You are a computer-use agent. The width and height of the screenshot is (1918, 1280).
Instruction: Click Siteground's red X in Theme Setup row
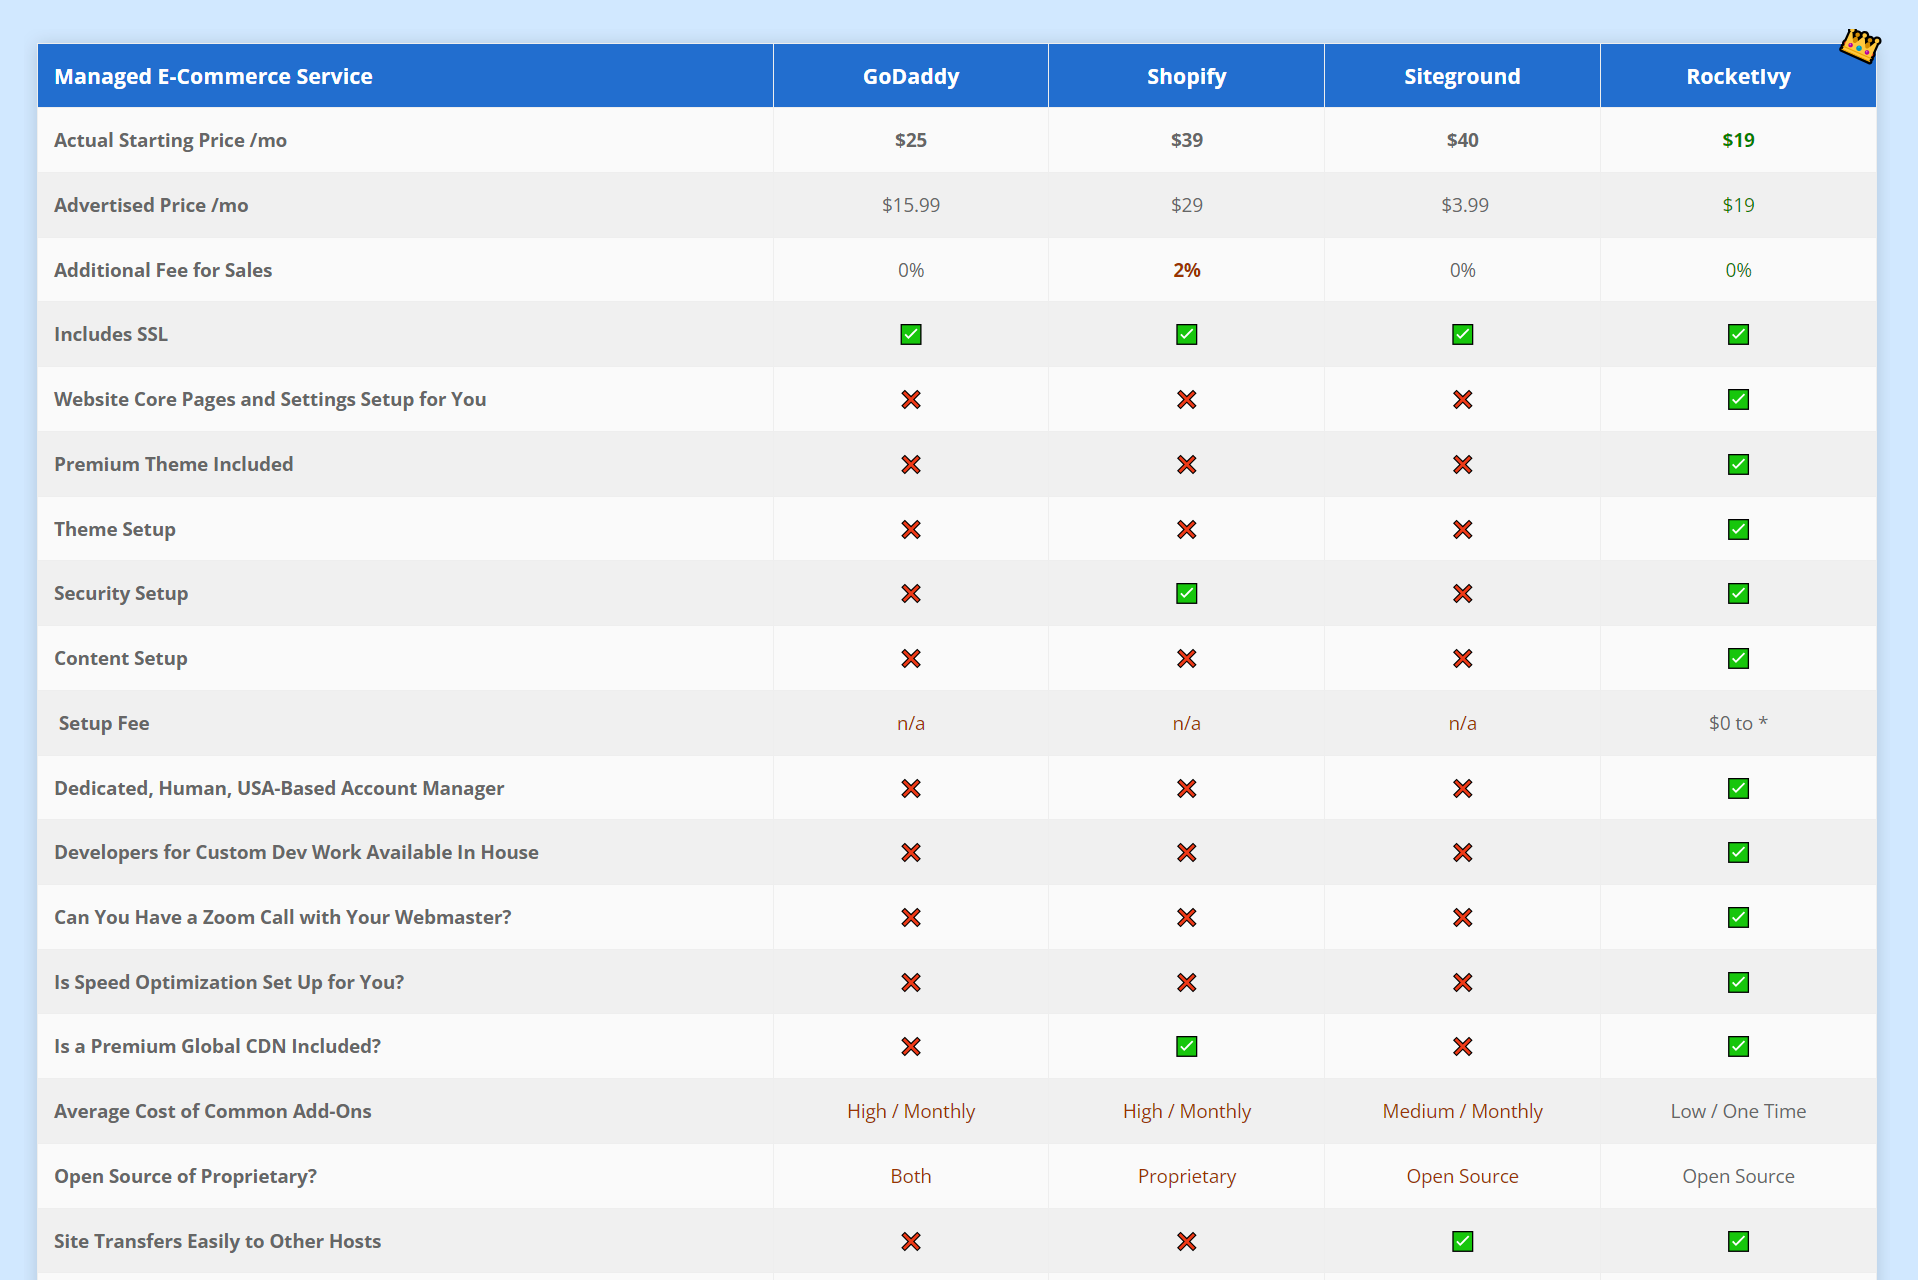pos(1463,530)
